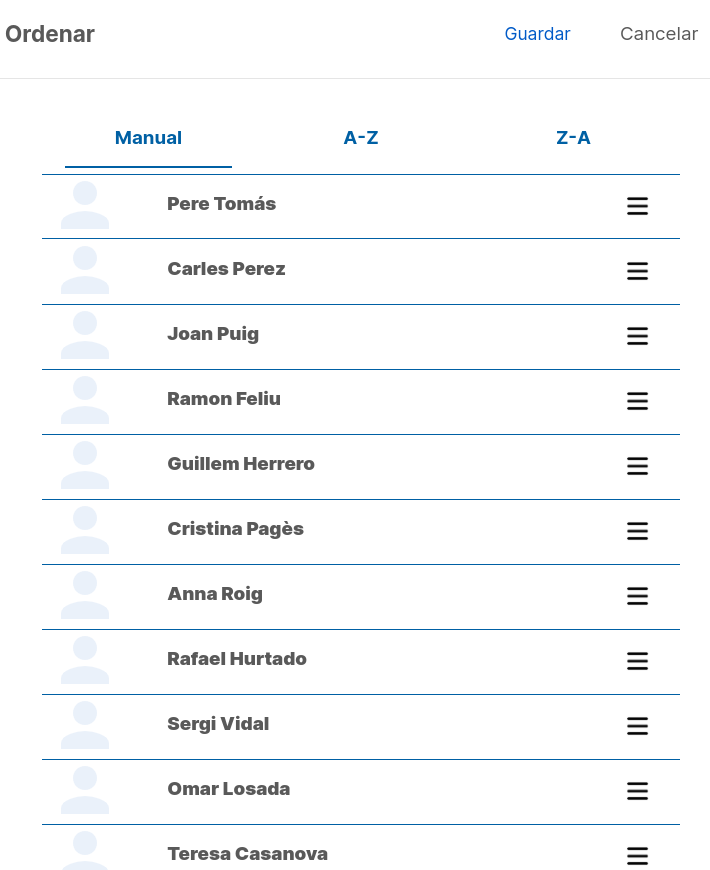Image resolution: width=710 pixels, height=870 pixels.
Task: Select the Anna Roig name entry
Action: click(x=215, y=594)
